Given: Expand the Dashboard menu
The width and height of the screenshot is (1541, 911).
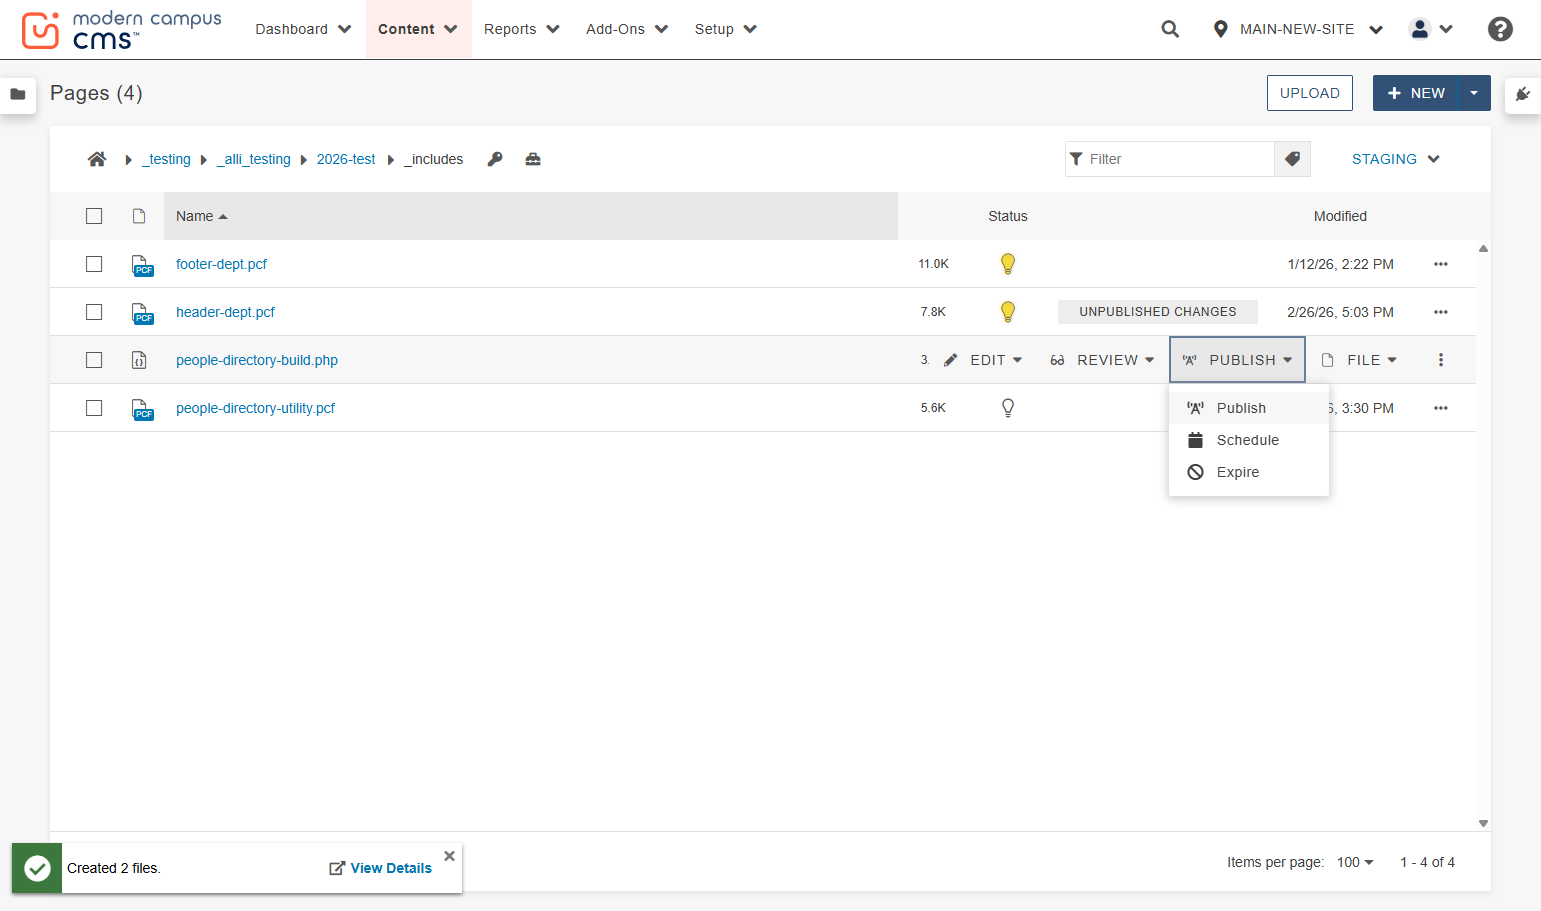Looking at the screenshot, I should coord(303,29).
